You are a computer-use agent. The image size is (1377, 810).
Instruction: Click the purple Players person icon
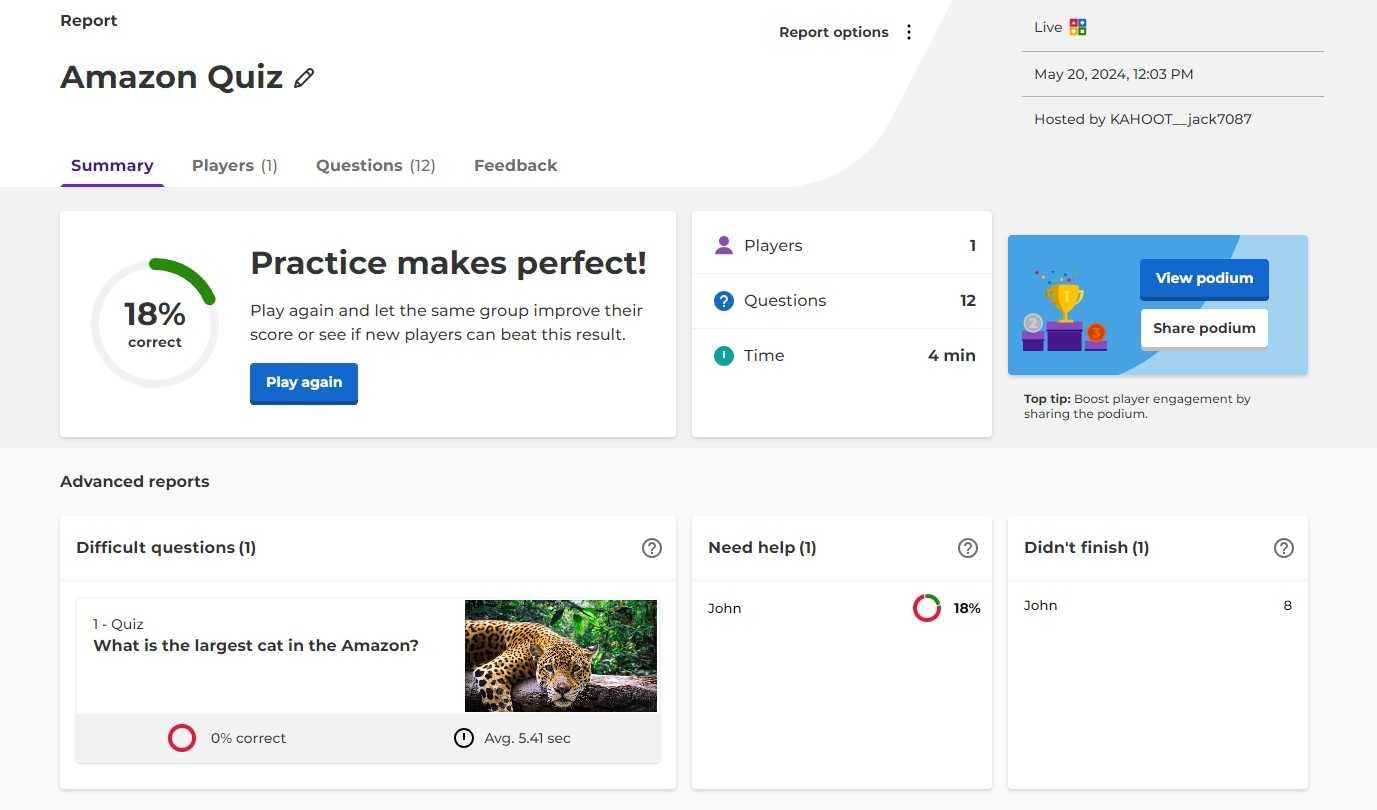pos(724,245)
